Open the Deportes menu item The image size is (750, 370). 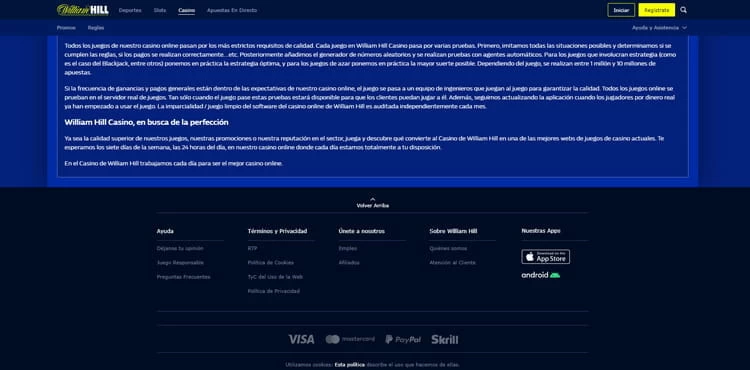point(130,10)
